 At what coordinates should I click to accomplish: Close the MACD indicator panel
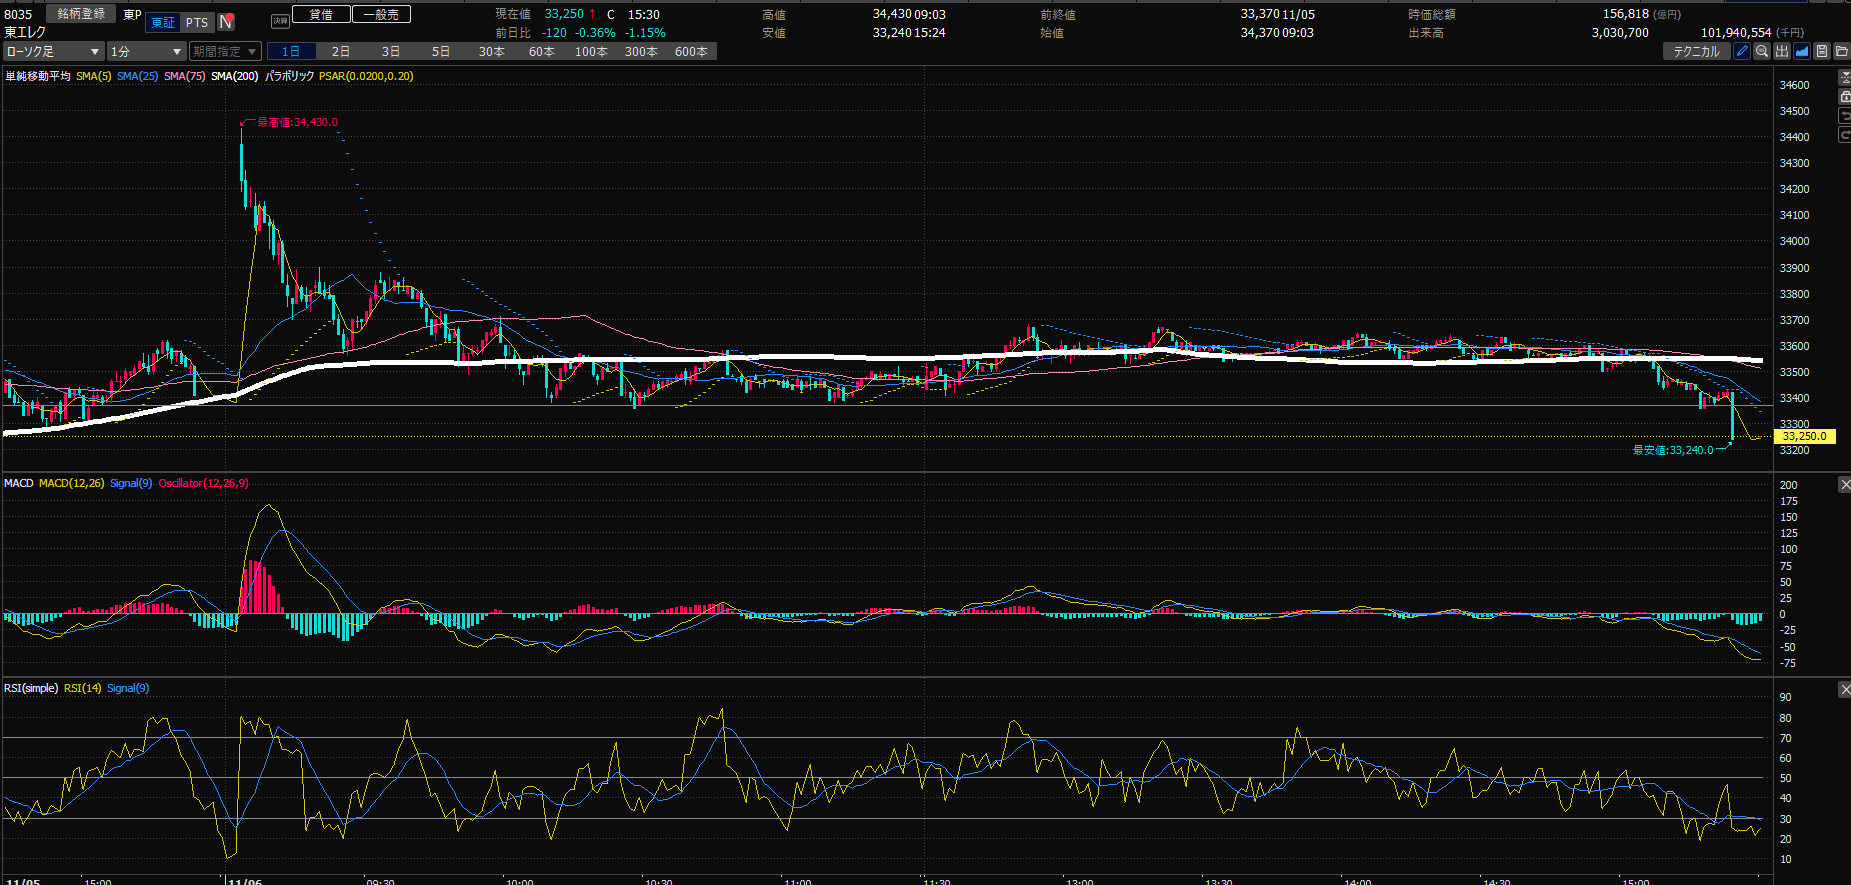tap(1844, 484)
